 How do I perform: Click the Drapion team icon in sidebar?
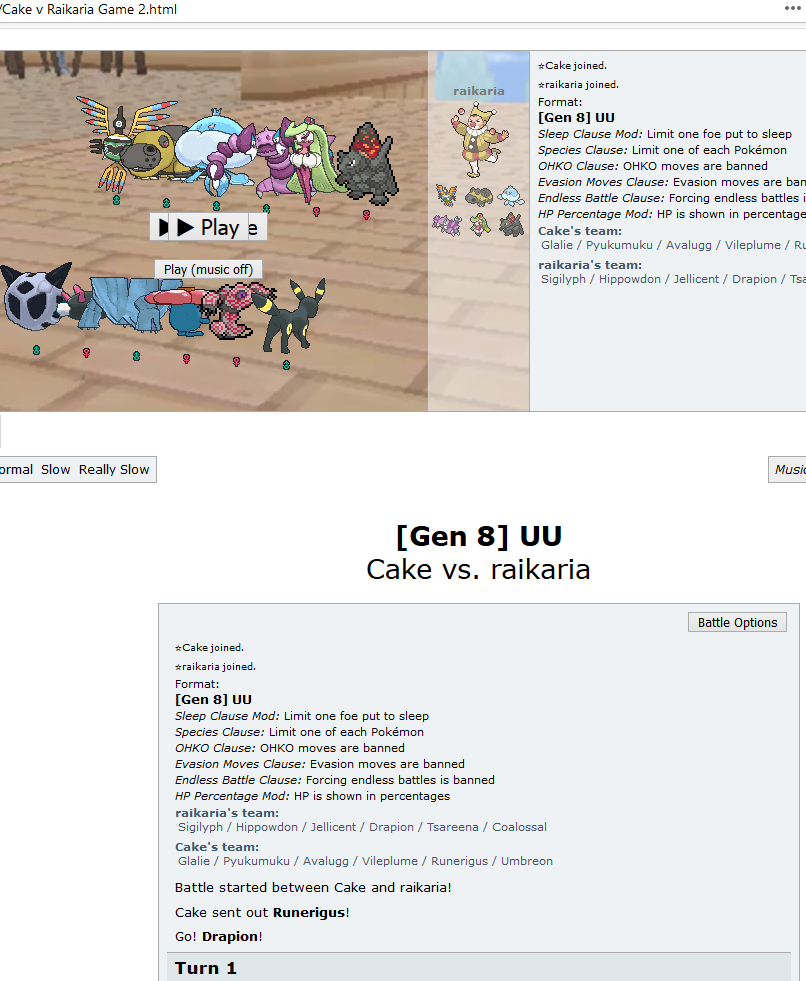point(446,224)
